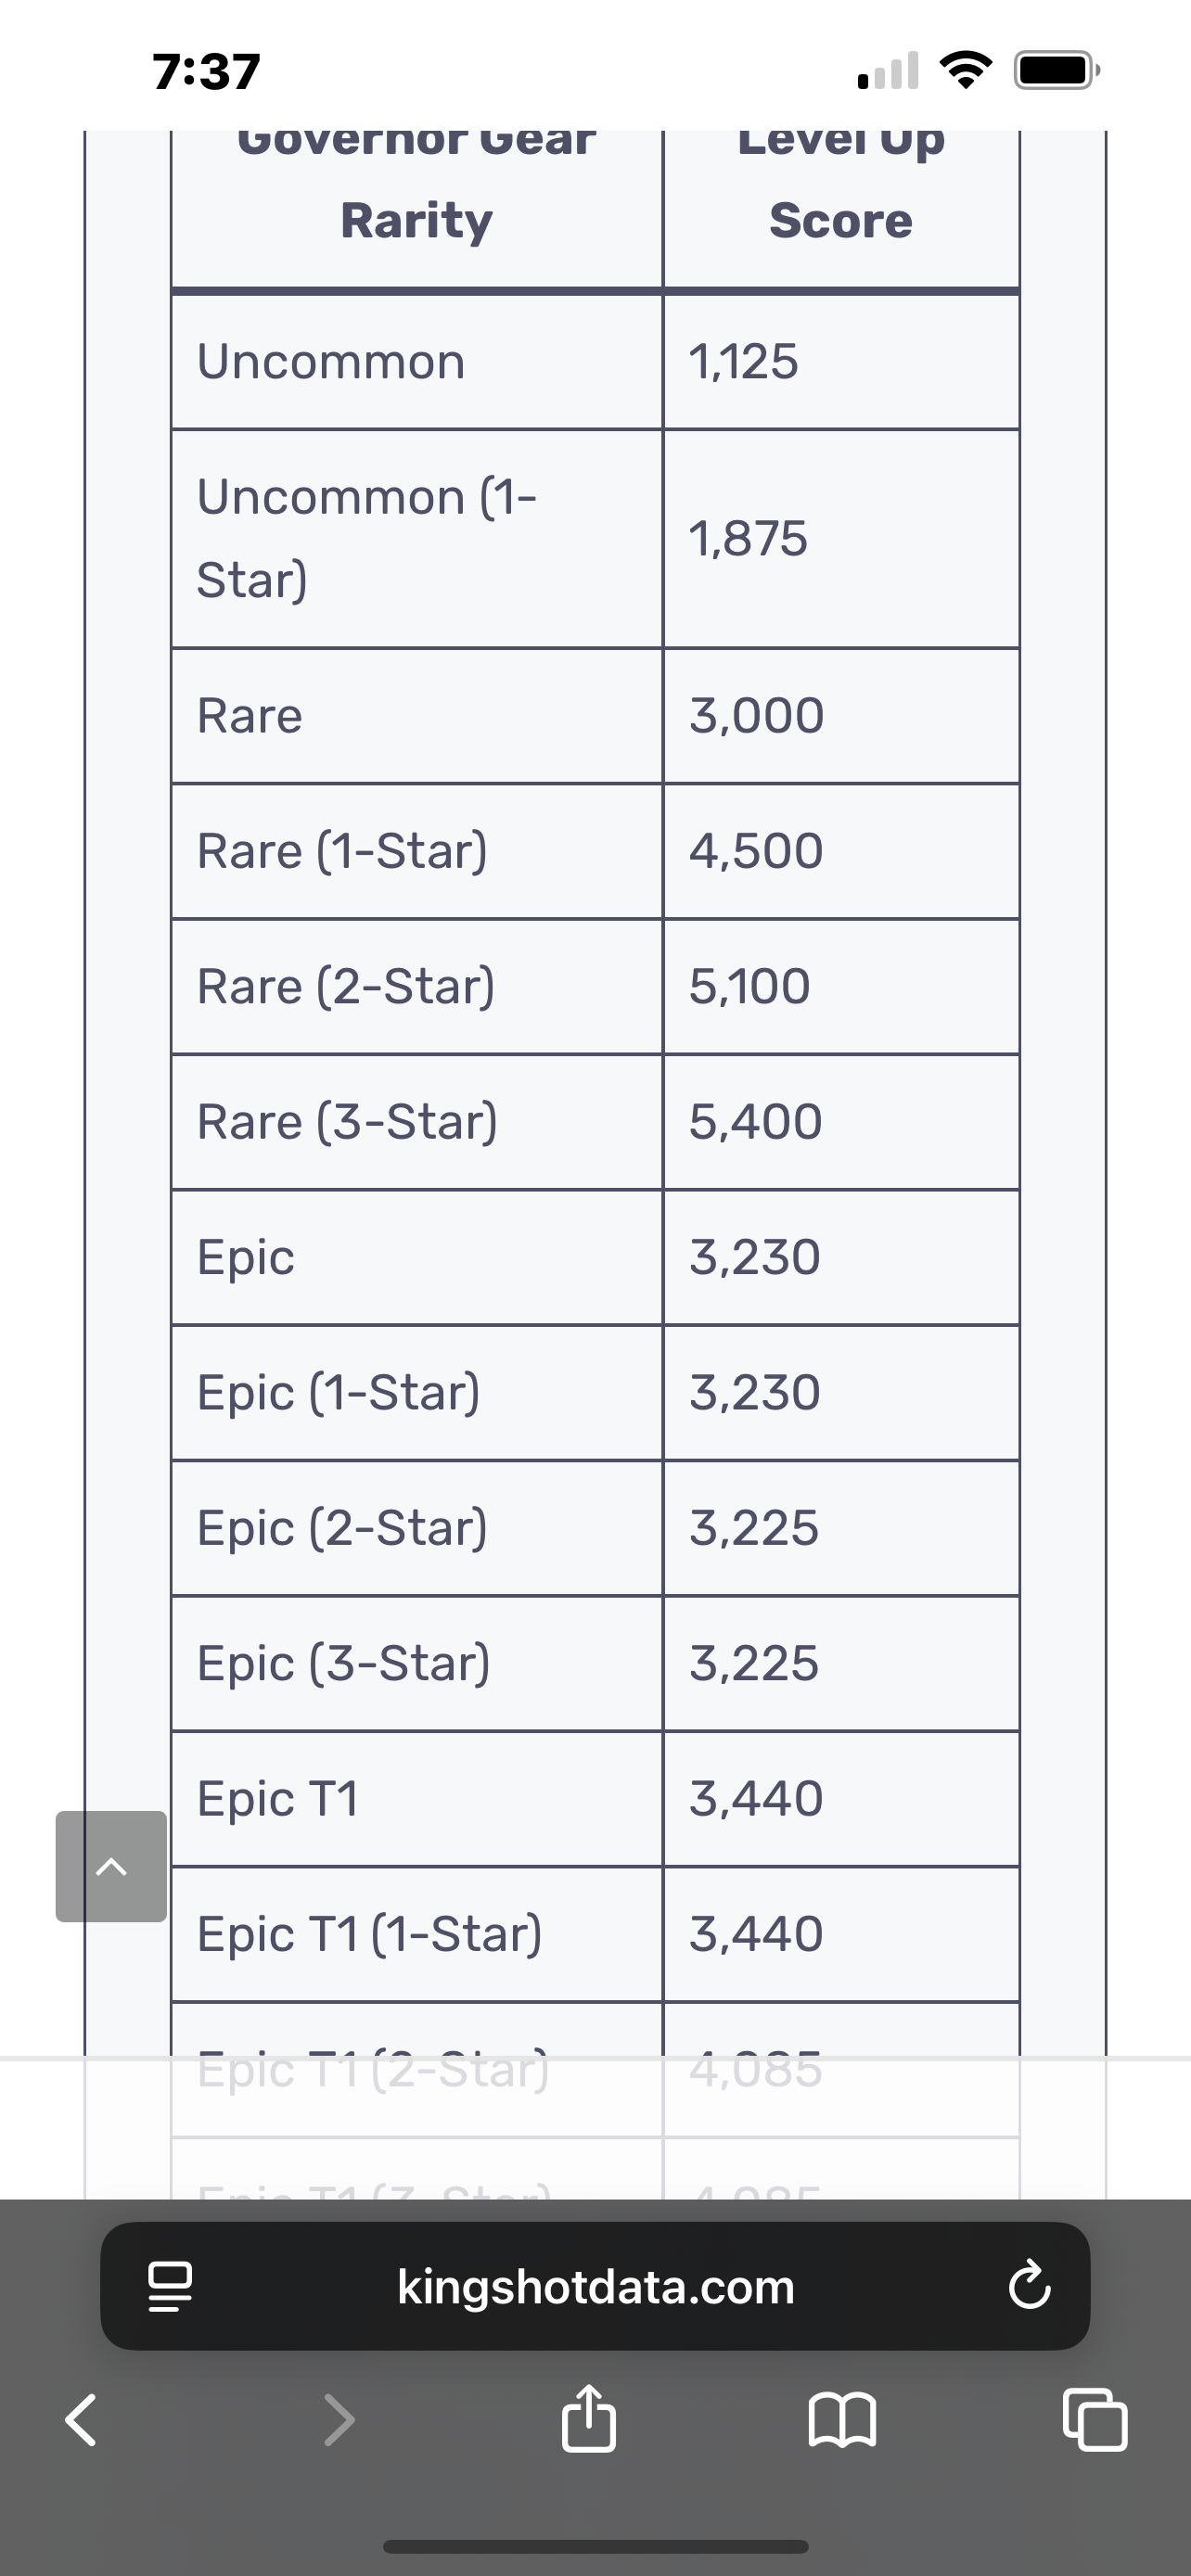Show all open Safari tabs
Screen dimensions: 1191x2576
click(x=1095, y=2419)
